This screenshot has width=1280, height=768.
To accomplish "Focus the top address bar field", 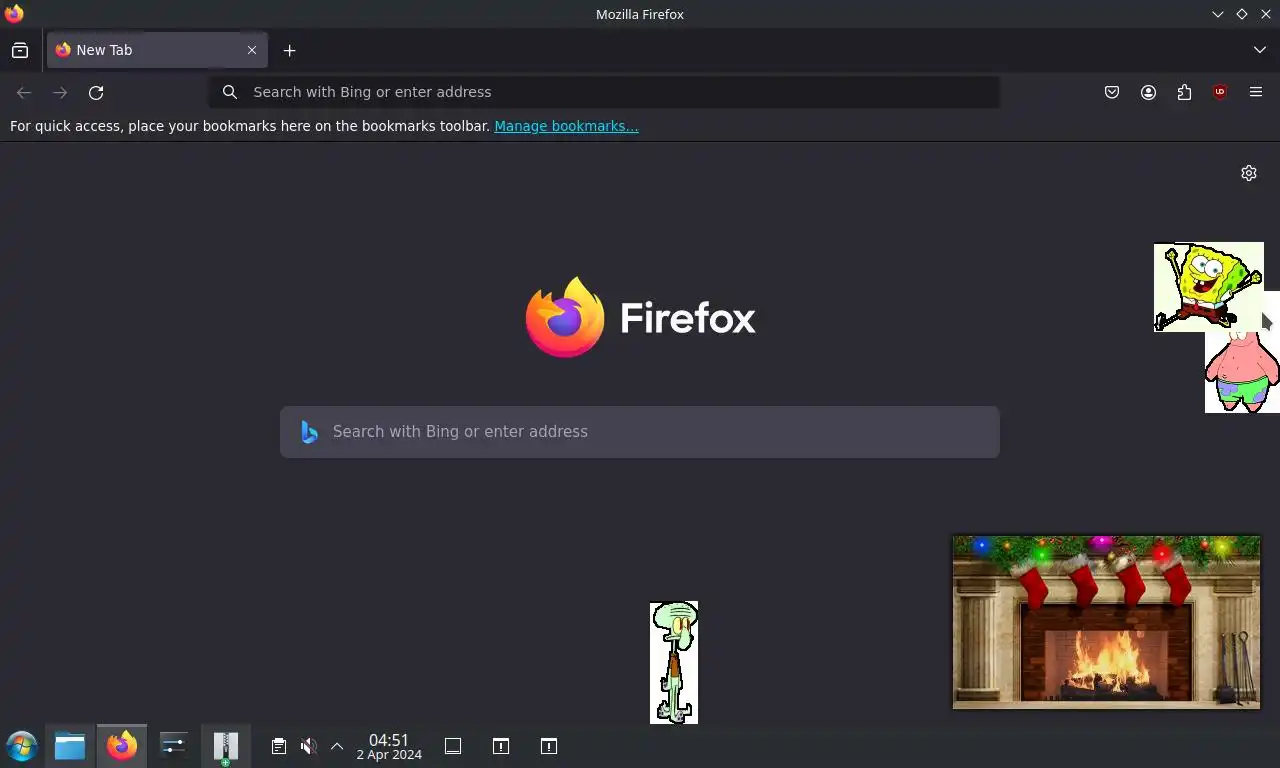I will (x=604, y=92).
